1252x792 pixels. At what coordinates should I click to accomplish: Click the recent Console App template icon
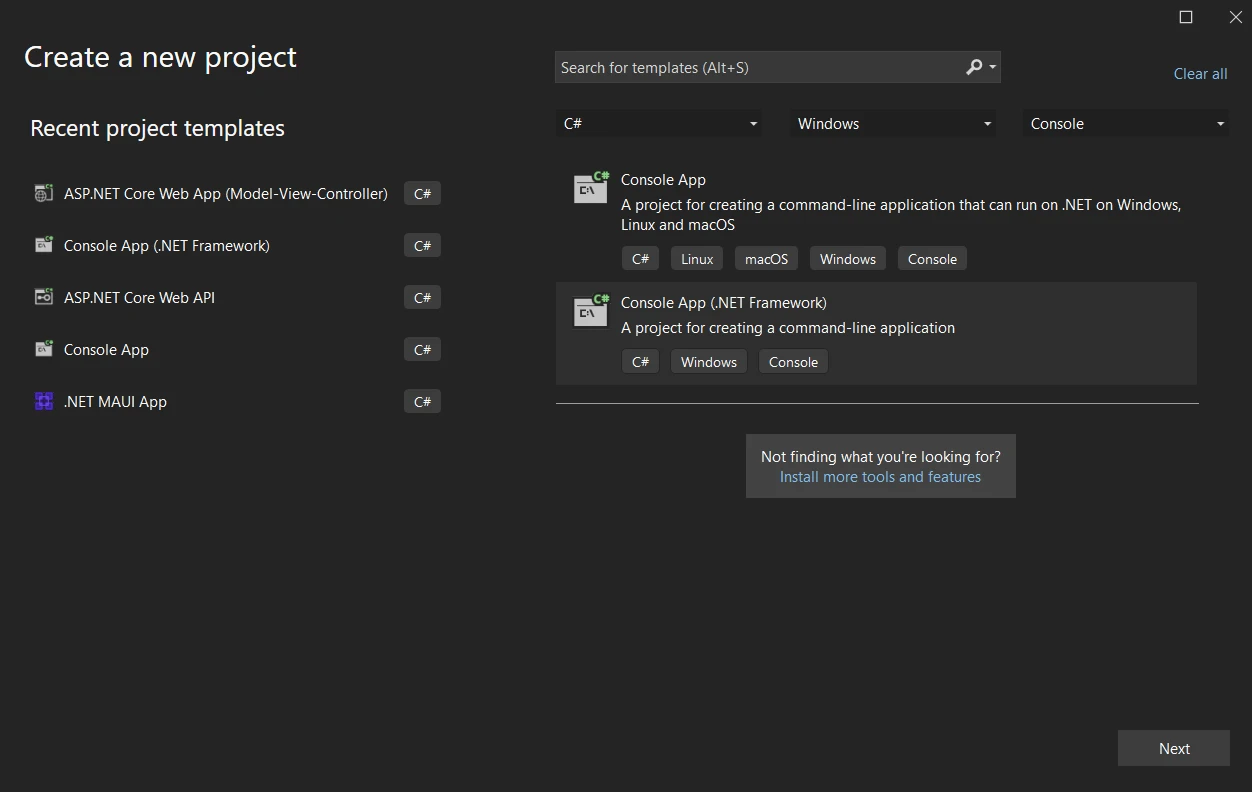click(43, 350)
